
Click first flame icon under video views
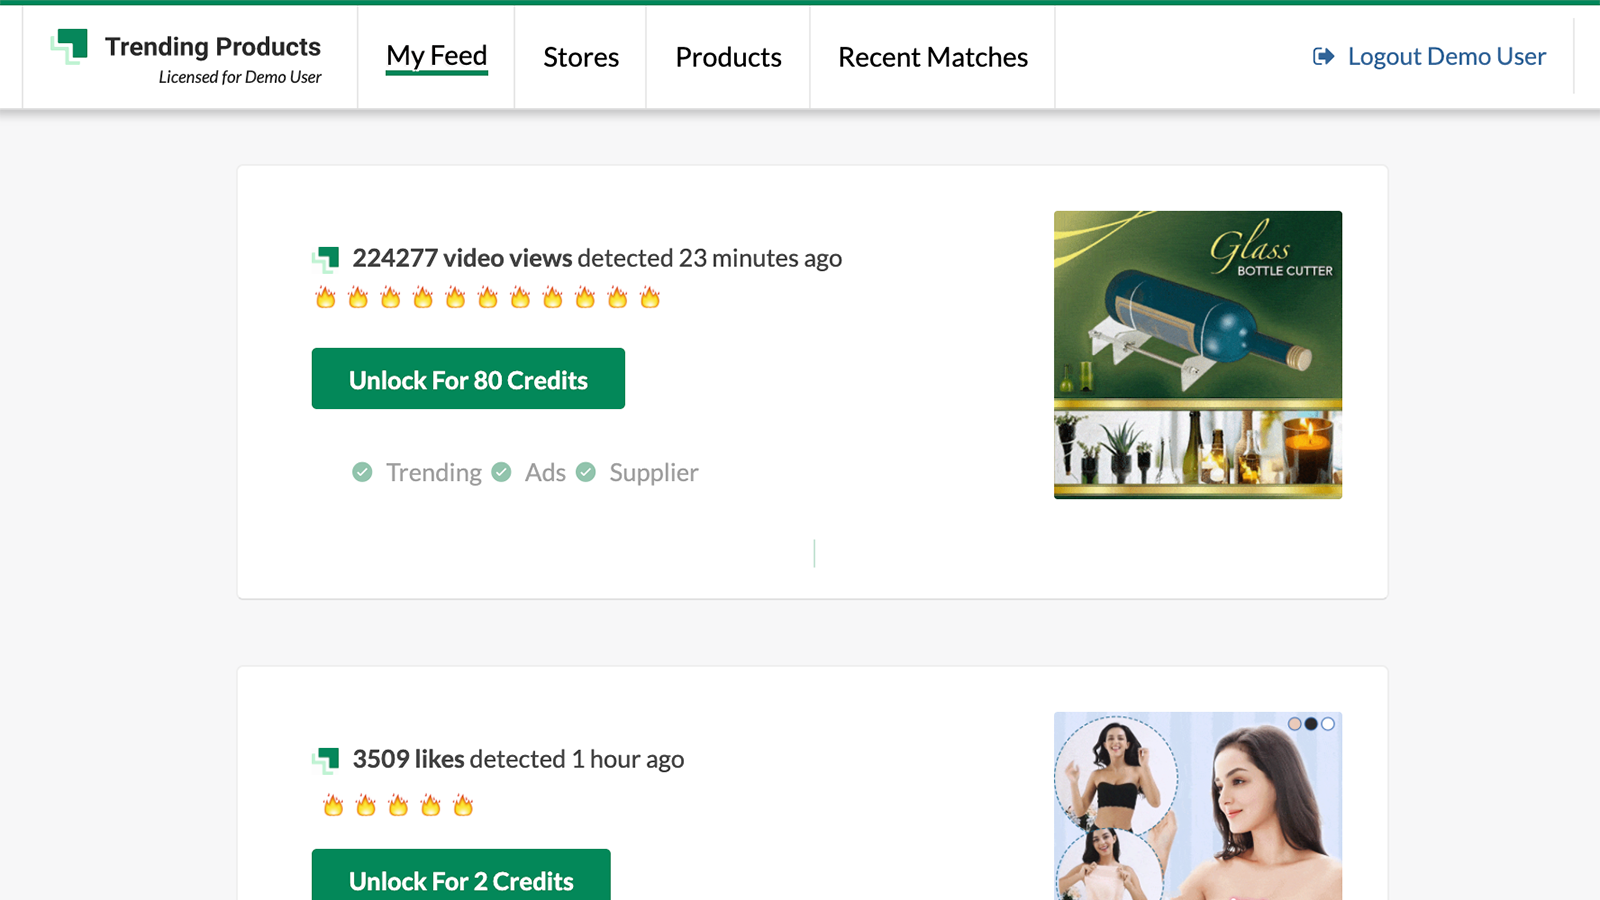(326, 298)
